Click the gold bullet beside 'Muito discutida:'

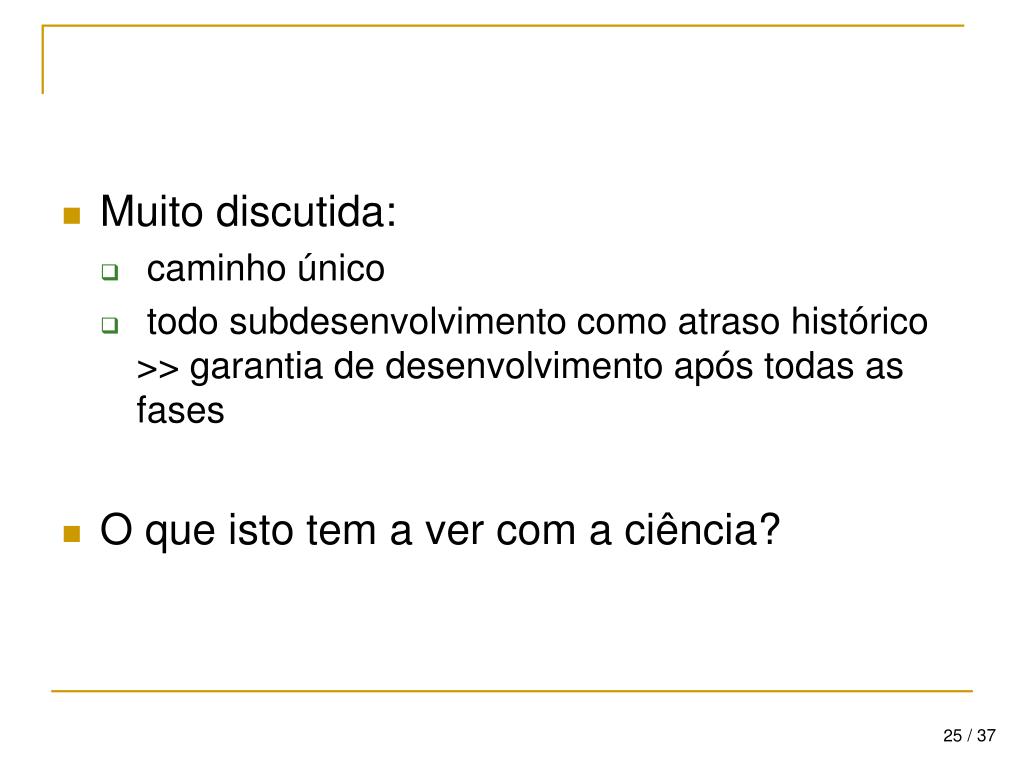click(72, 216)
